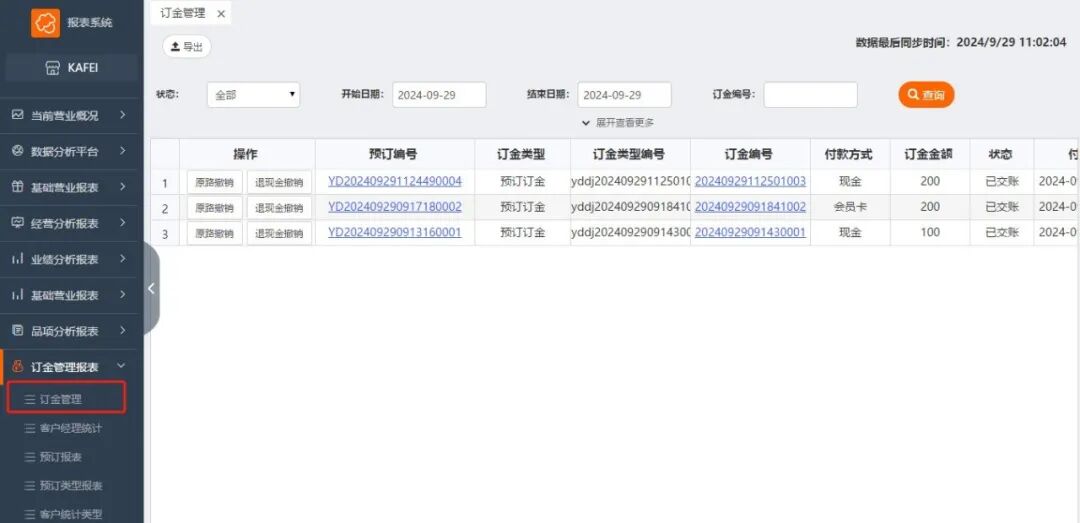Image resolution: width=1080 pixels, height=523 pixels.
Task: Click the 数据分析平台 sidebar icon
Action: (x=18, y=151)
